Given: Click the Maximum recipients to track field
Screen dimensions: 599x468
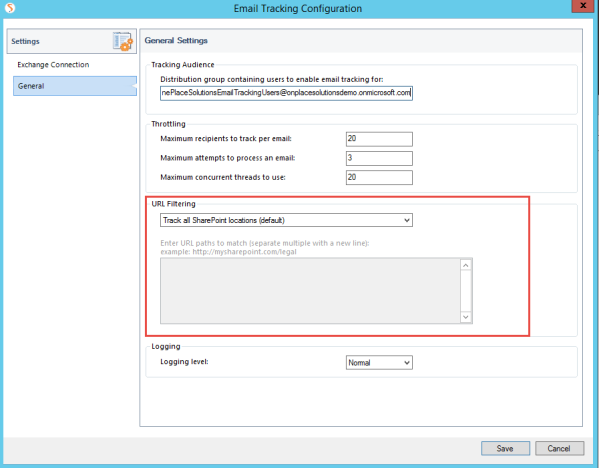Looking at the screenshot, I should click(x=379, y=139).
